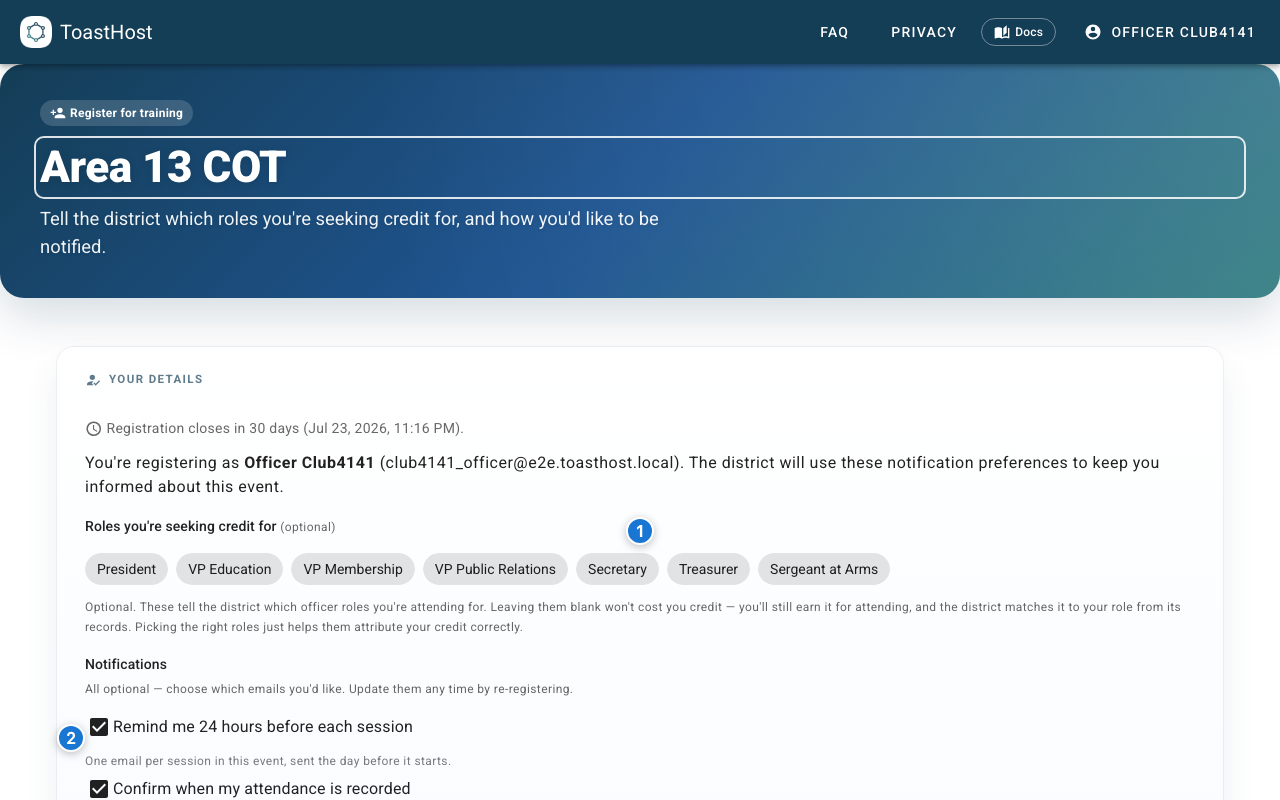
Task: Select the Secretary role chip
Action: pos(617,569)
